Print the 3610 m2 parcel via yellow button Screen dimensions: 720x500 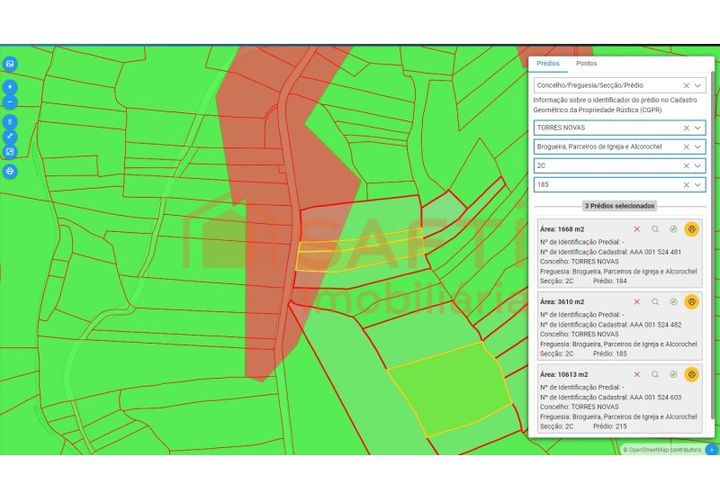[x=692, y=302]
